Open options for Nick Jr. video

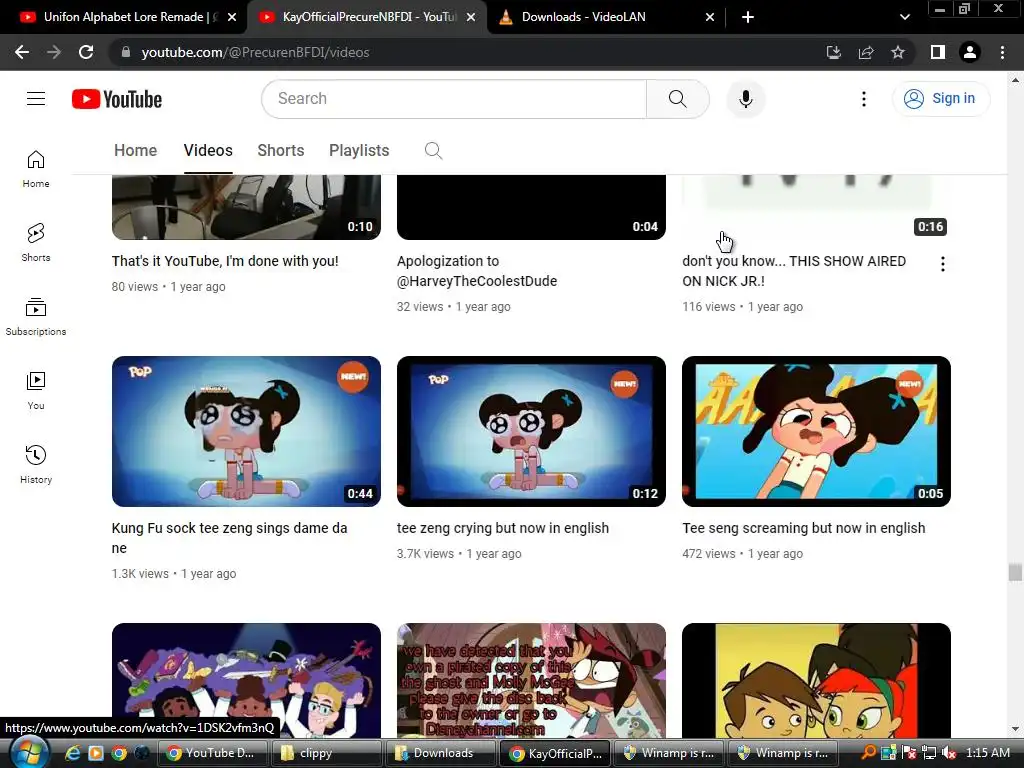(942, 264)
